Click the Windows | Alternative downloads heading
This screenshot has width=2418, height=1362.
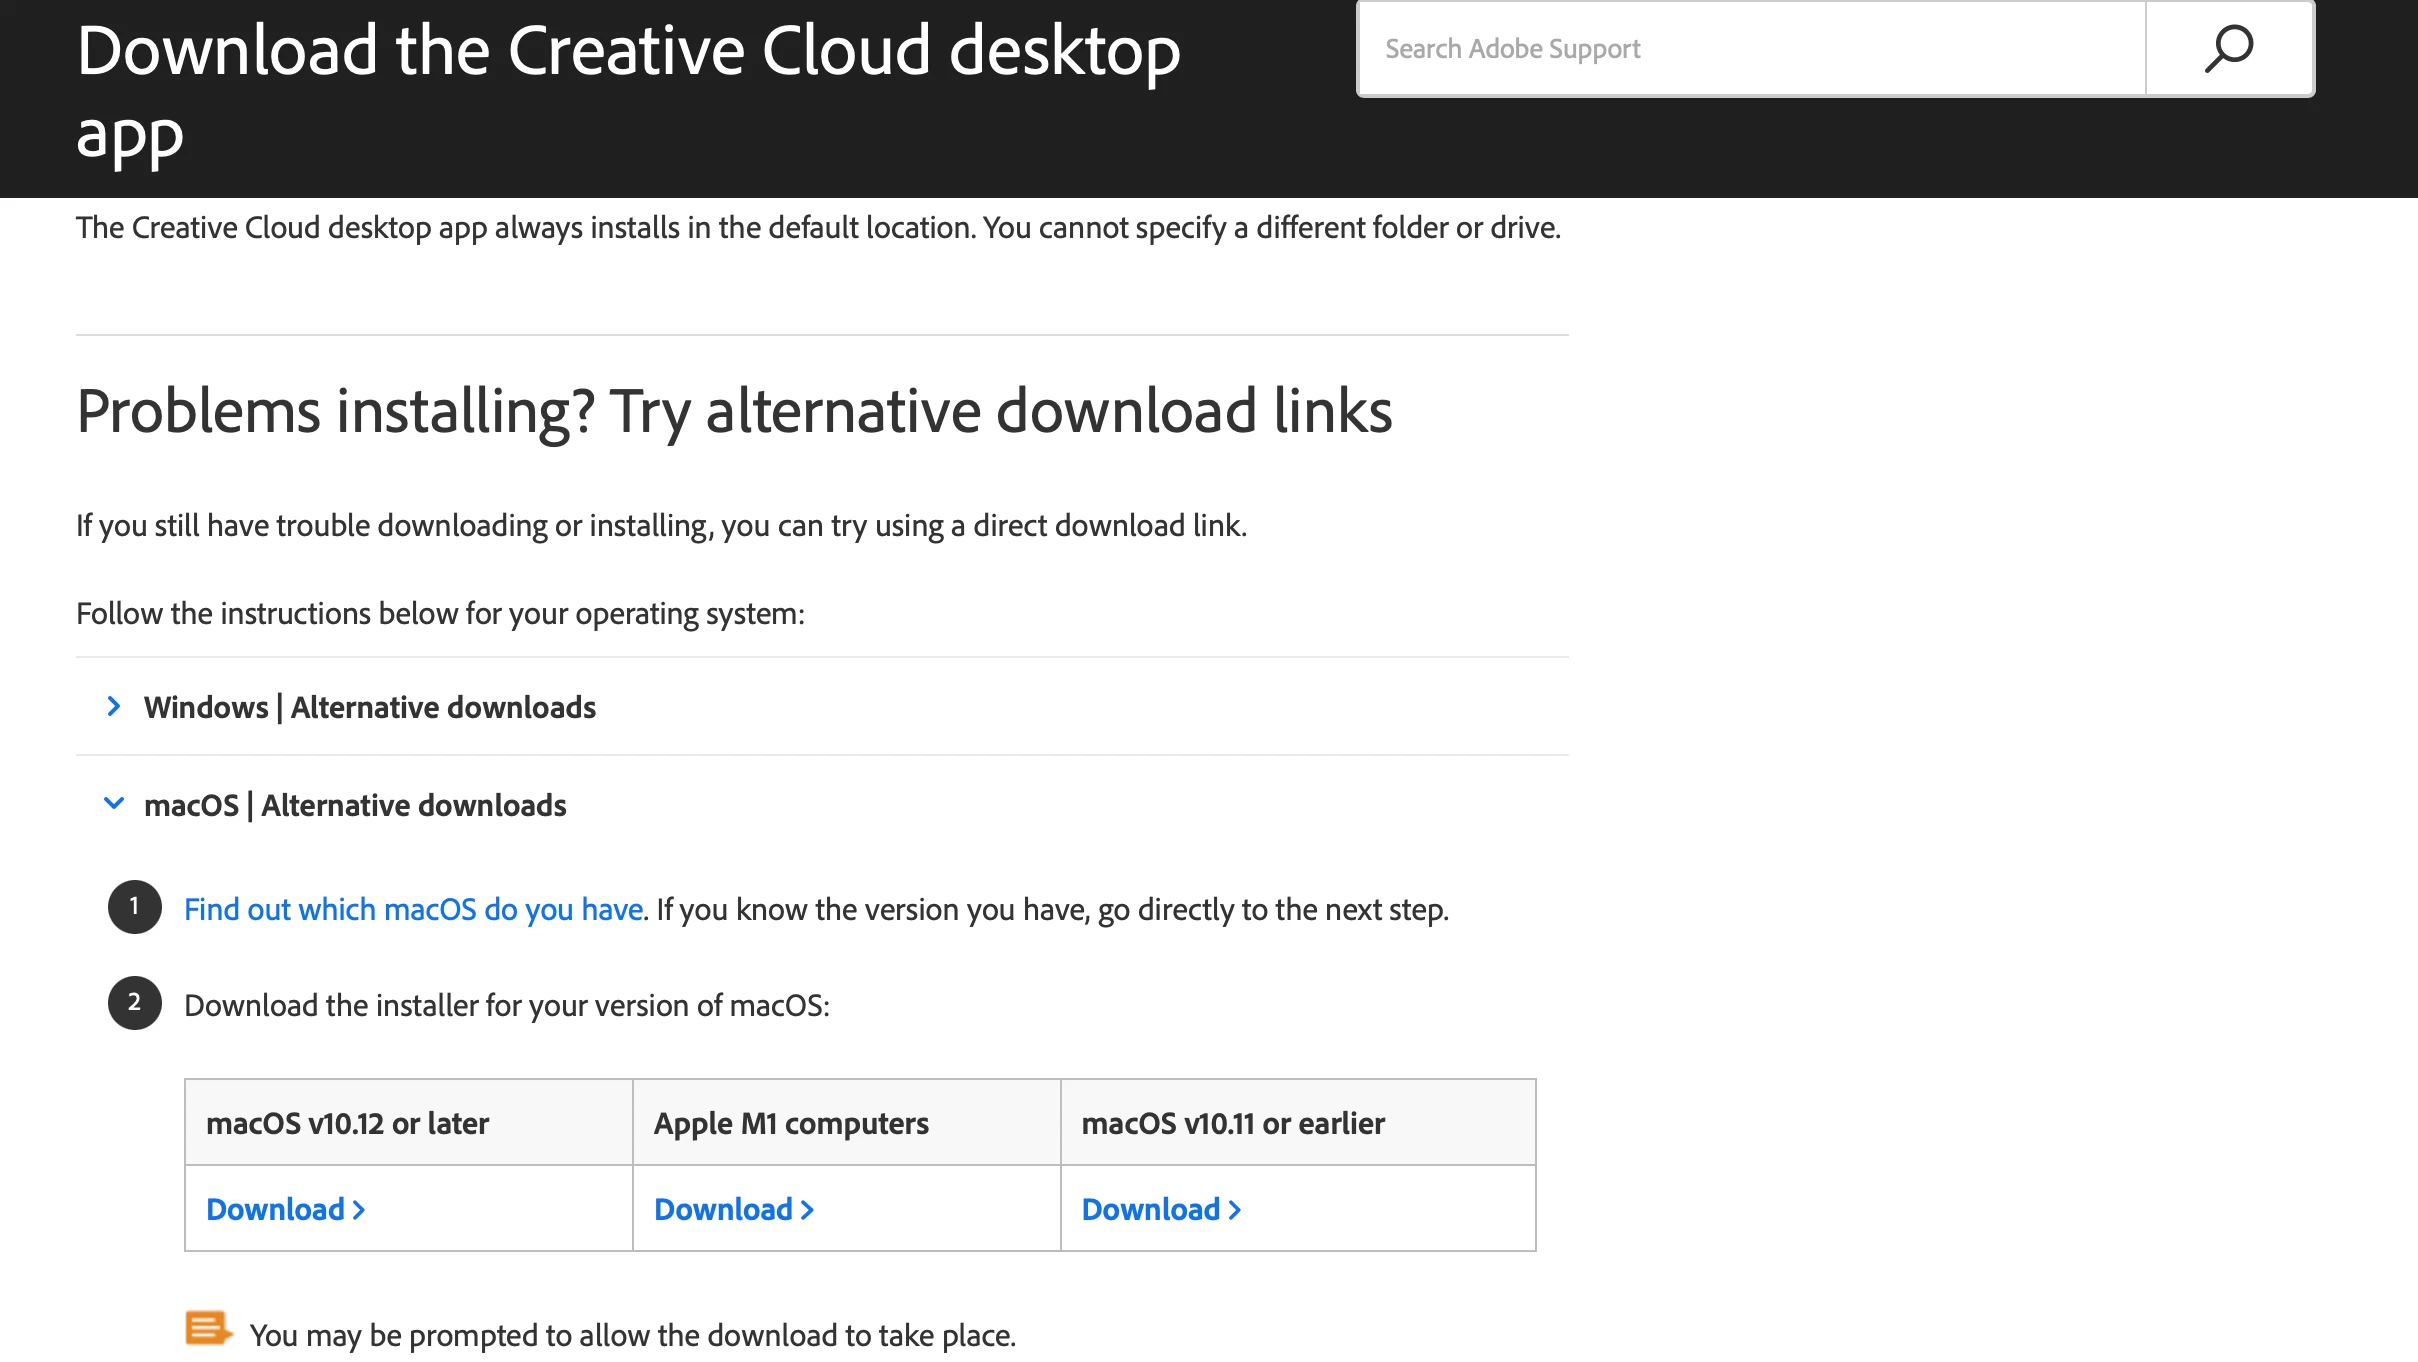click(370, 707)
